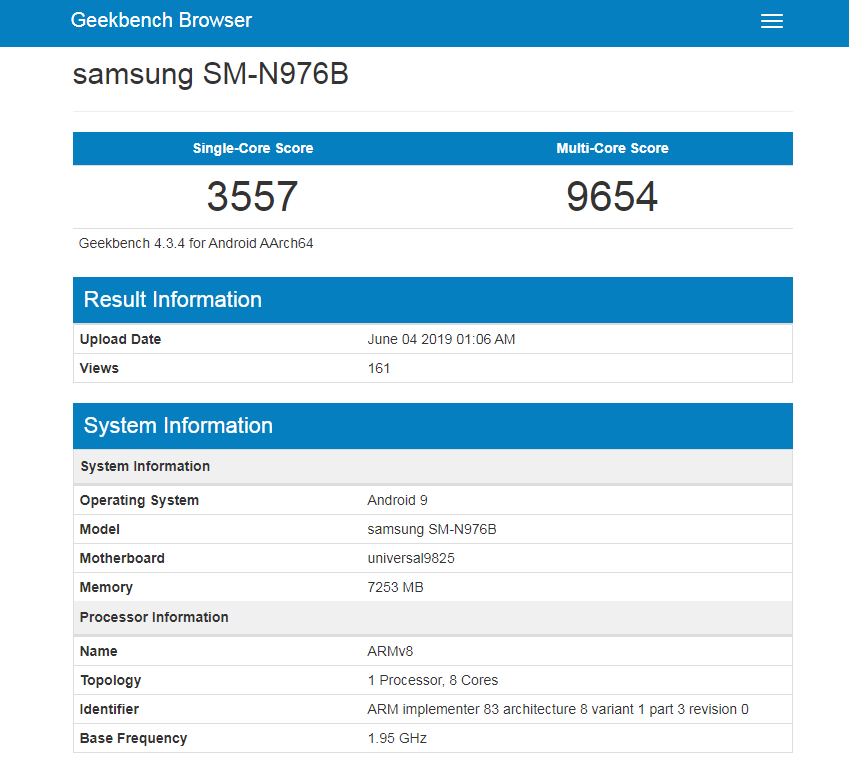849x765 pixels.
Task: Click the Memory label
Action: [x=106, y=587]
